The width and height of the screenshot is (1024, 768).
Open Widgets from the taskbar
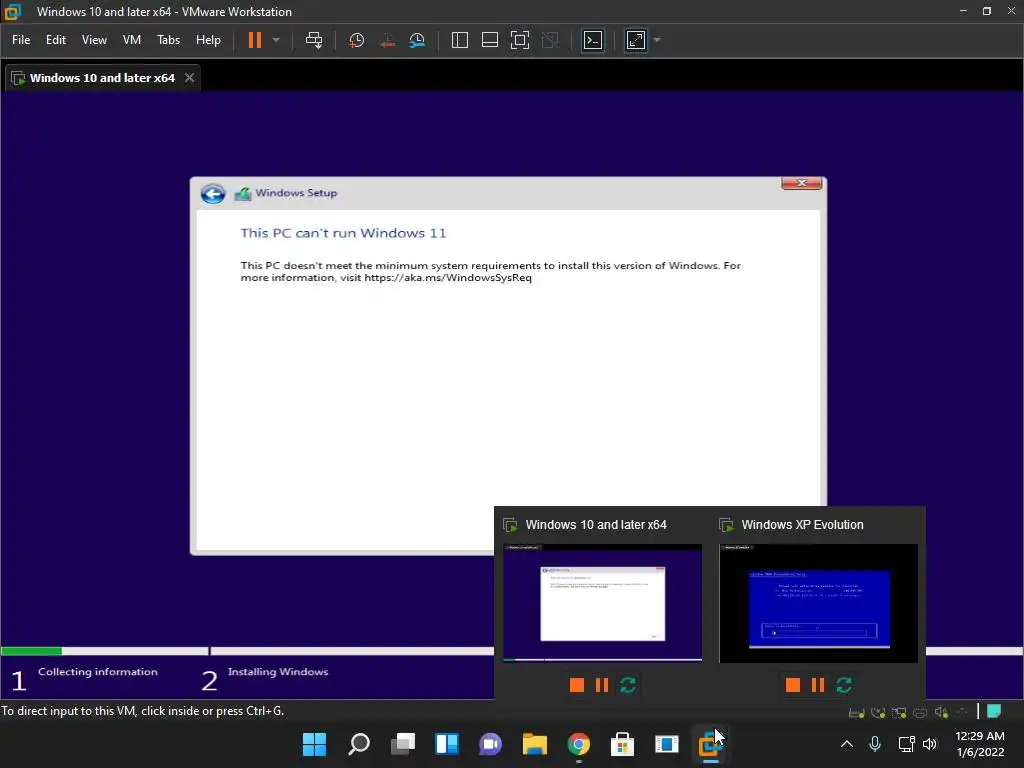[447, 744]
